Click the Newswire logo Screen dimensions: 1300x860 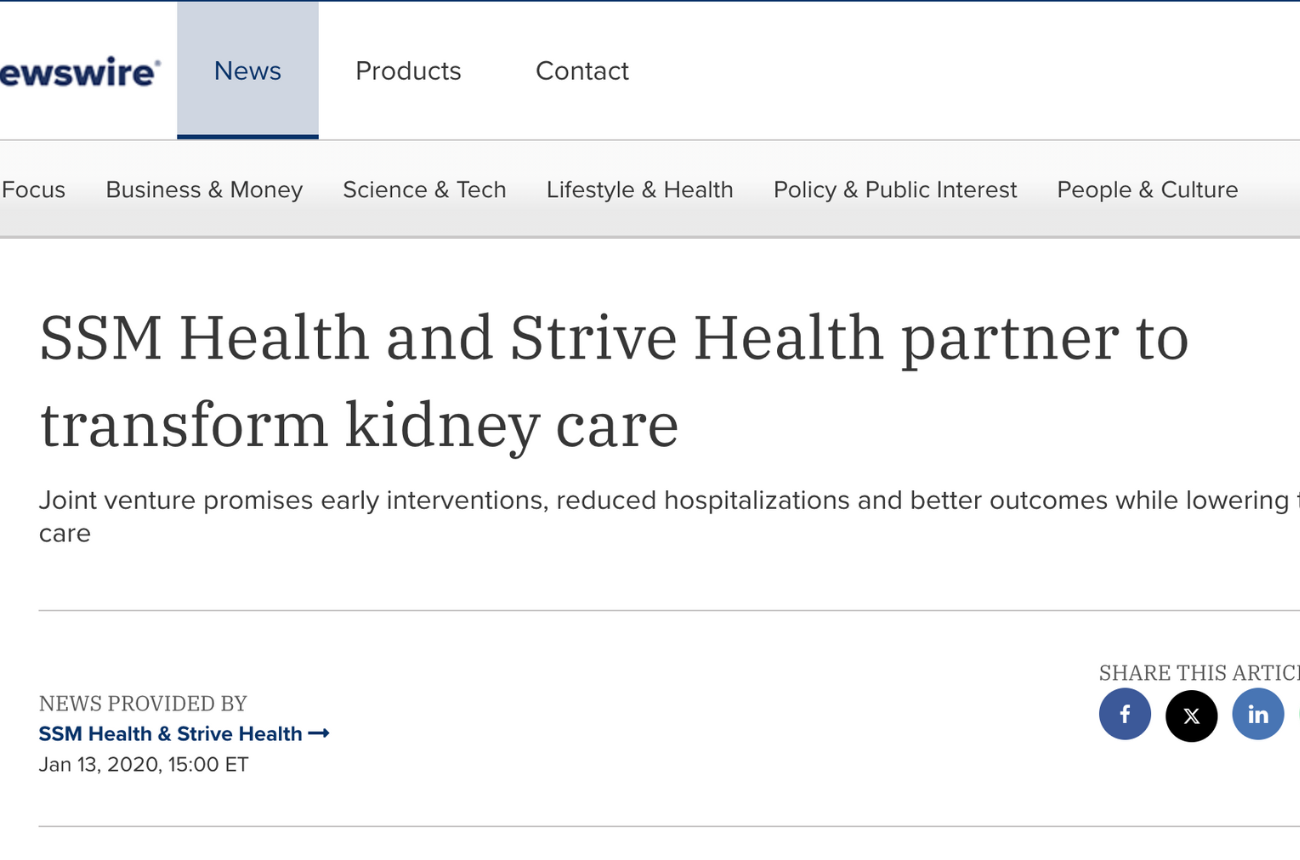coord(80,72)
